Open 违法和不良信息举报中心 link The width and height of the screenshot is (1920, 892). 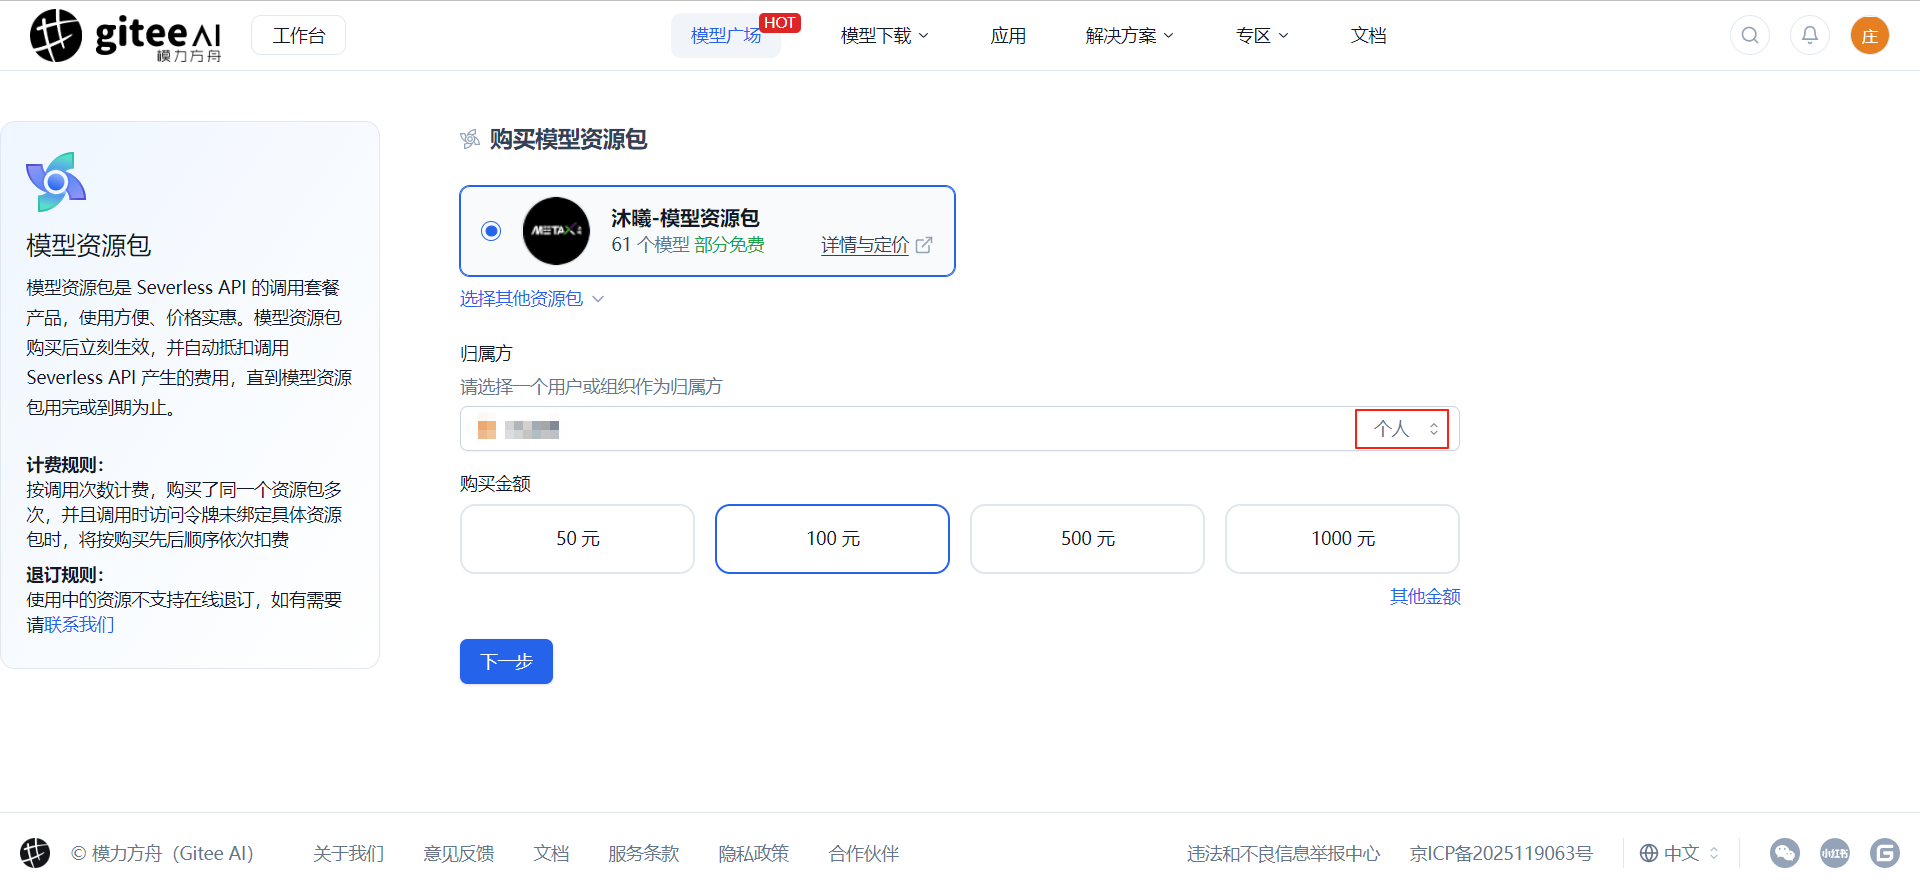click(x=1283, y=853)
